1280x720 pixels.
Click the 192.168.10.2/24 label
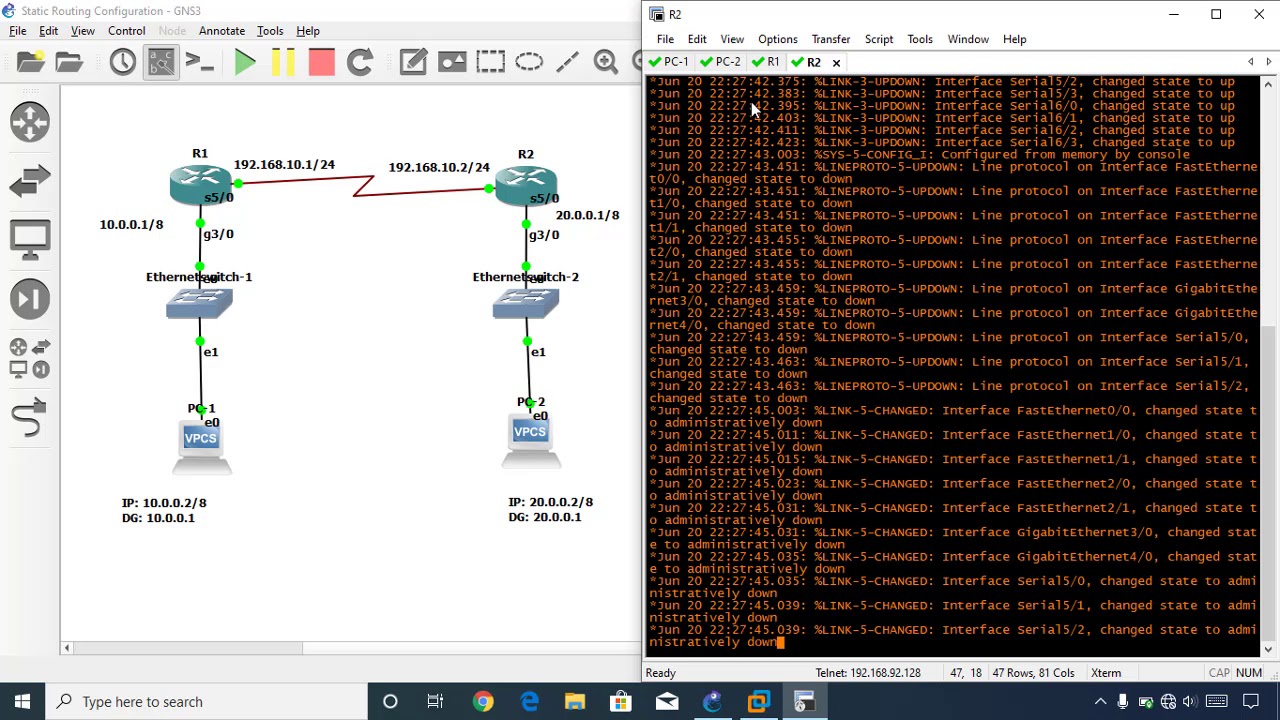click(439, 167)
